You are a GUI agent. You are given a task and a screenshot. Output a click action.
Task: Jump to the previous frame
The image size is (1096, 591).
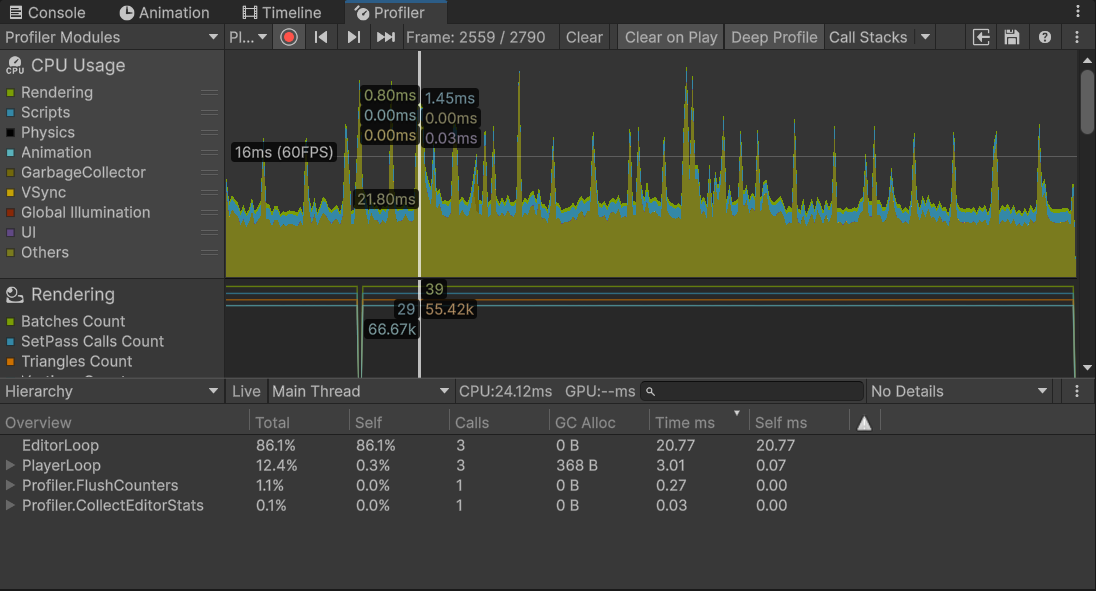pyautogui.click(x=321, y=37)
